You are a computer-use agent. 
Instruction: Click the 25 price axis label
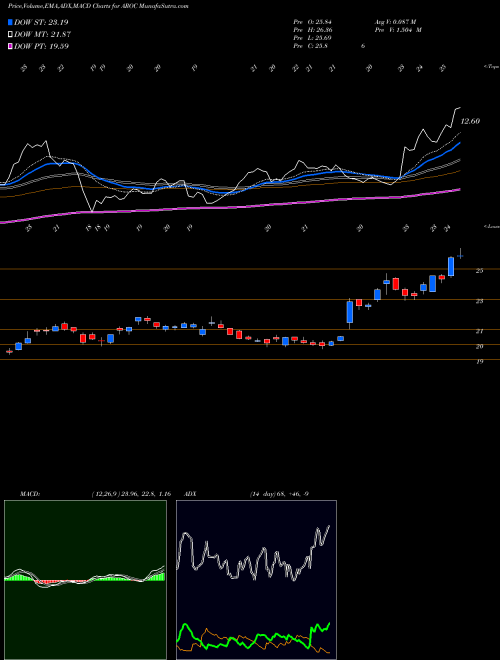[479, 271]
